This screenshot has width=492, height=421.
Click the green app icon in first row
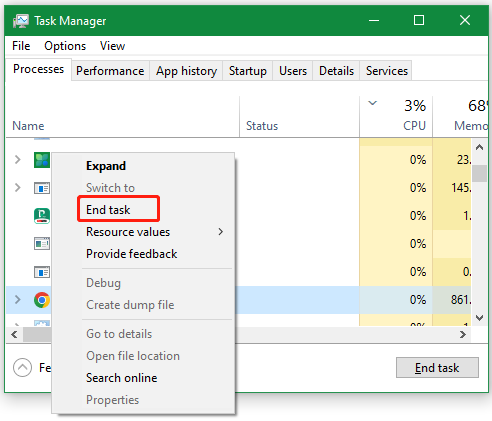(42, 160)
